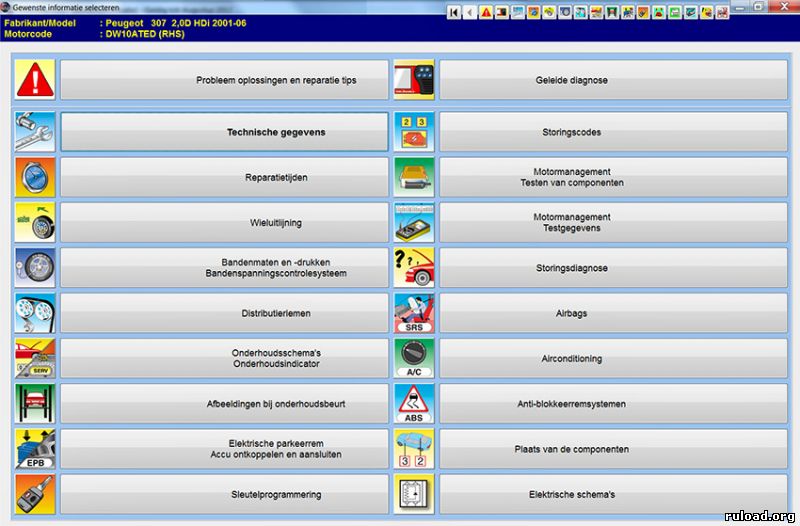Open the Airconditioning section
This screenshot has width=800, height=526.
pyautogui.click(x=613, y=358)
